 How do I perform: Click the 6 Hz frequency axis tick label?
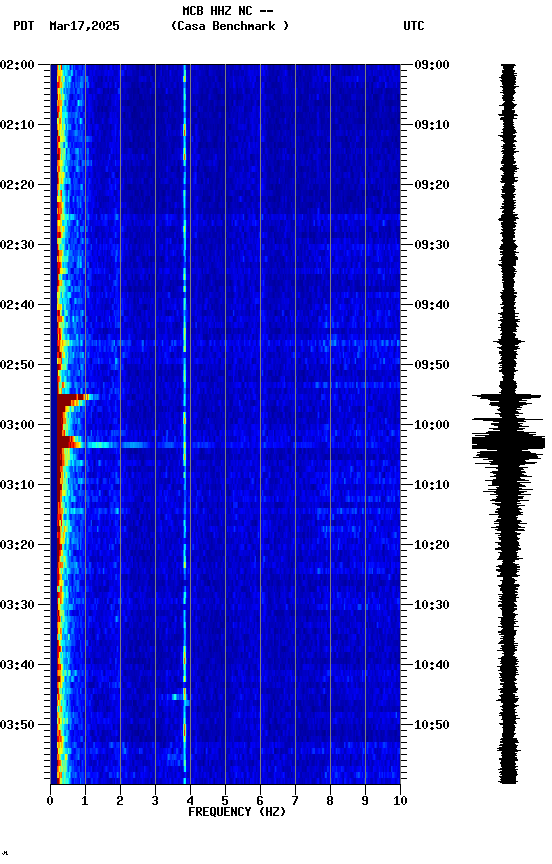[x=260, y=801]
